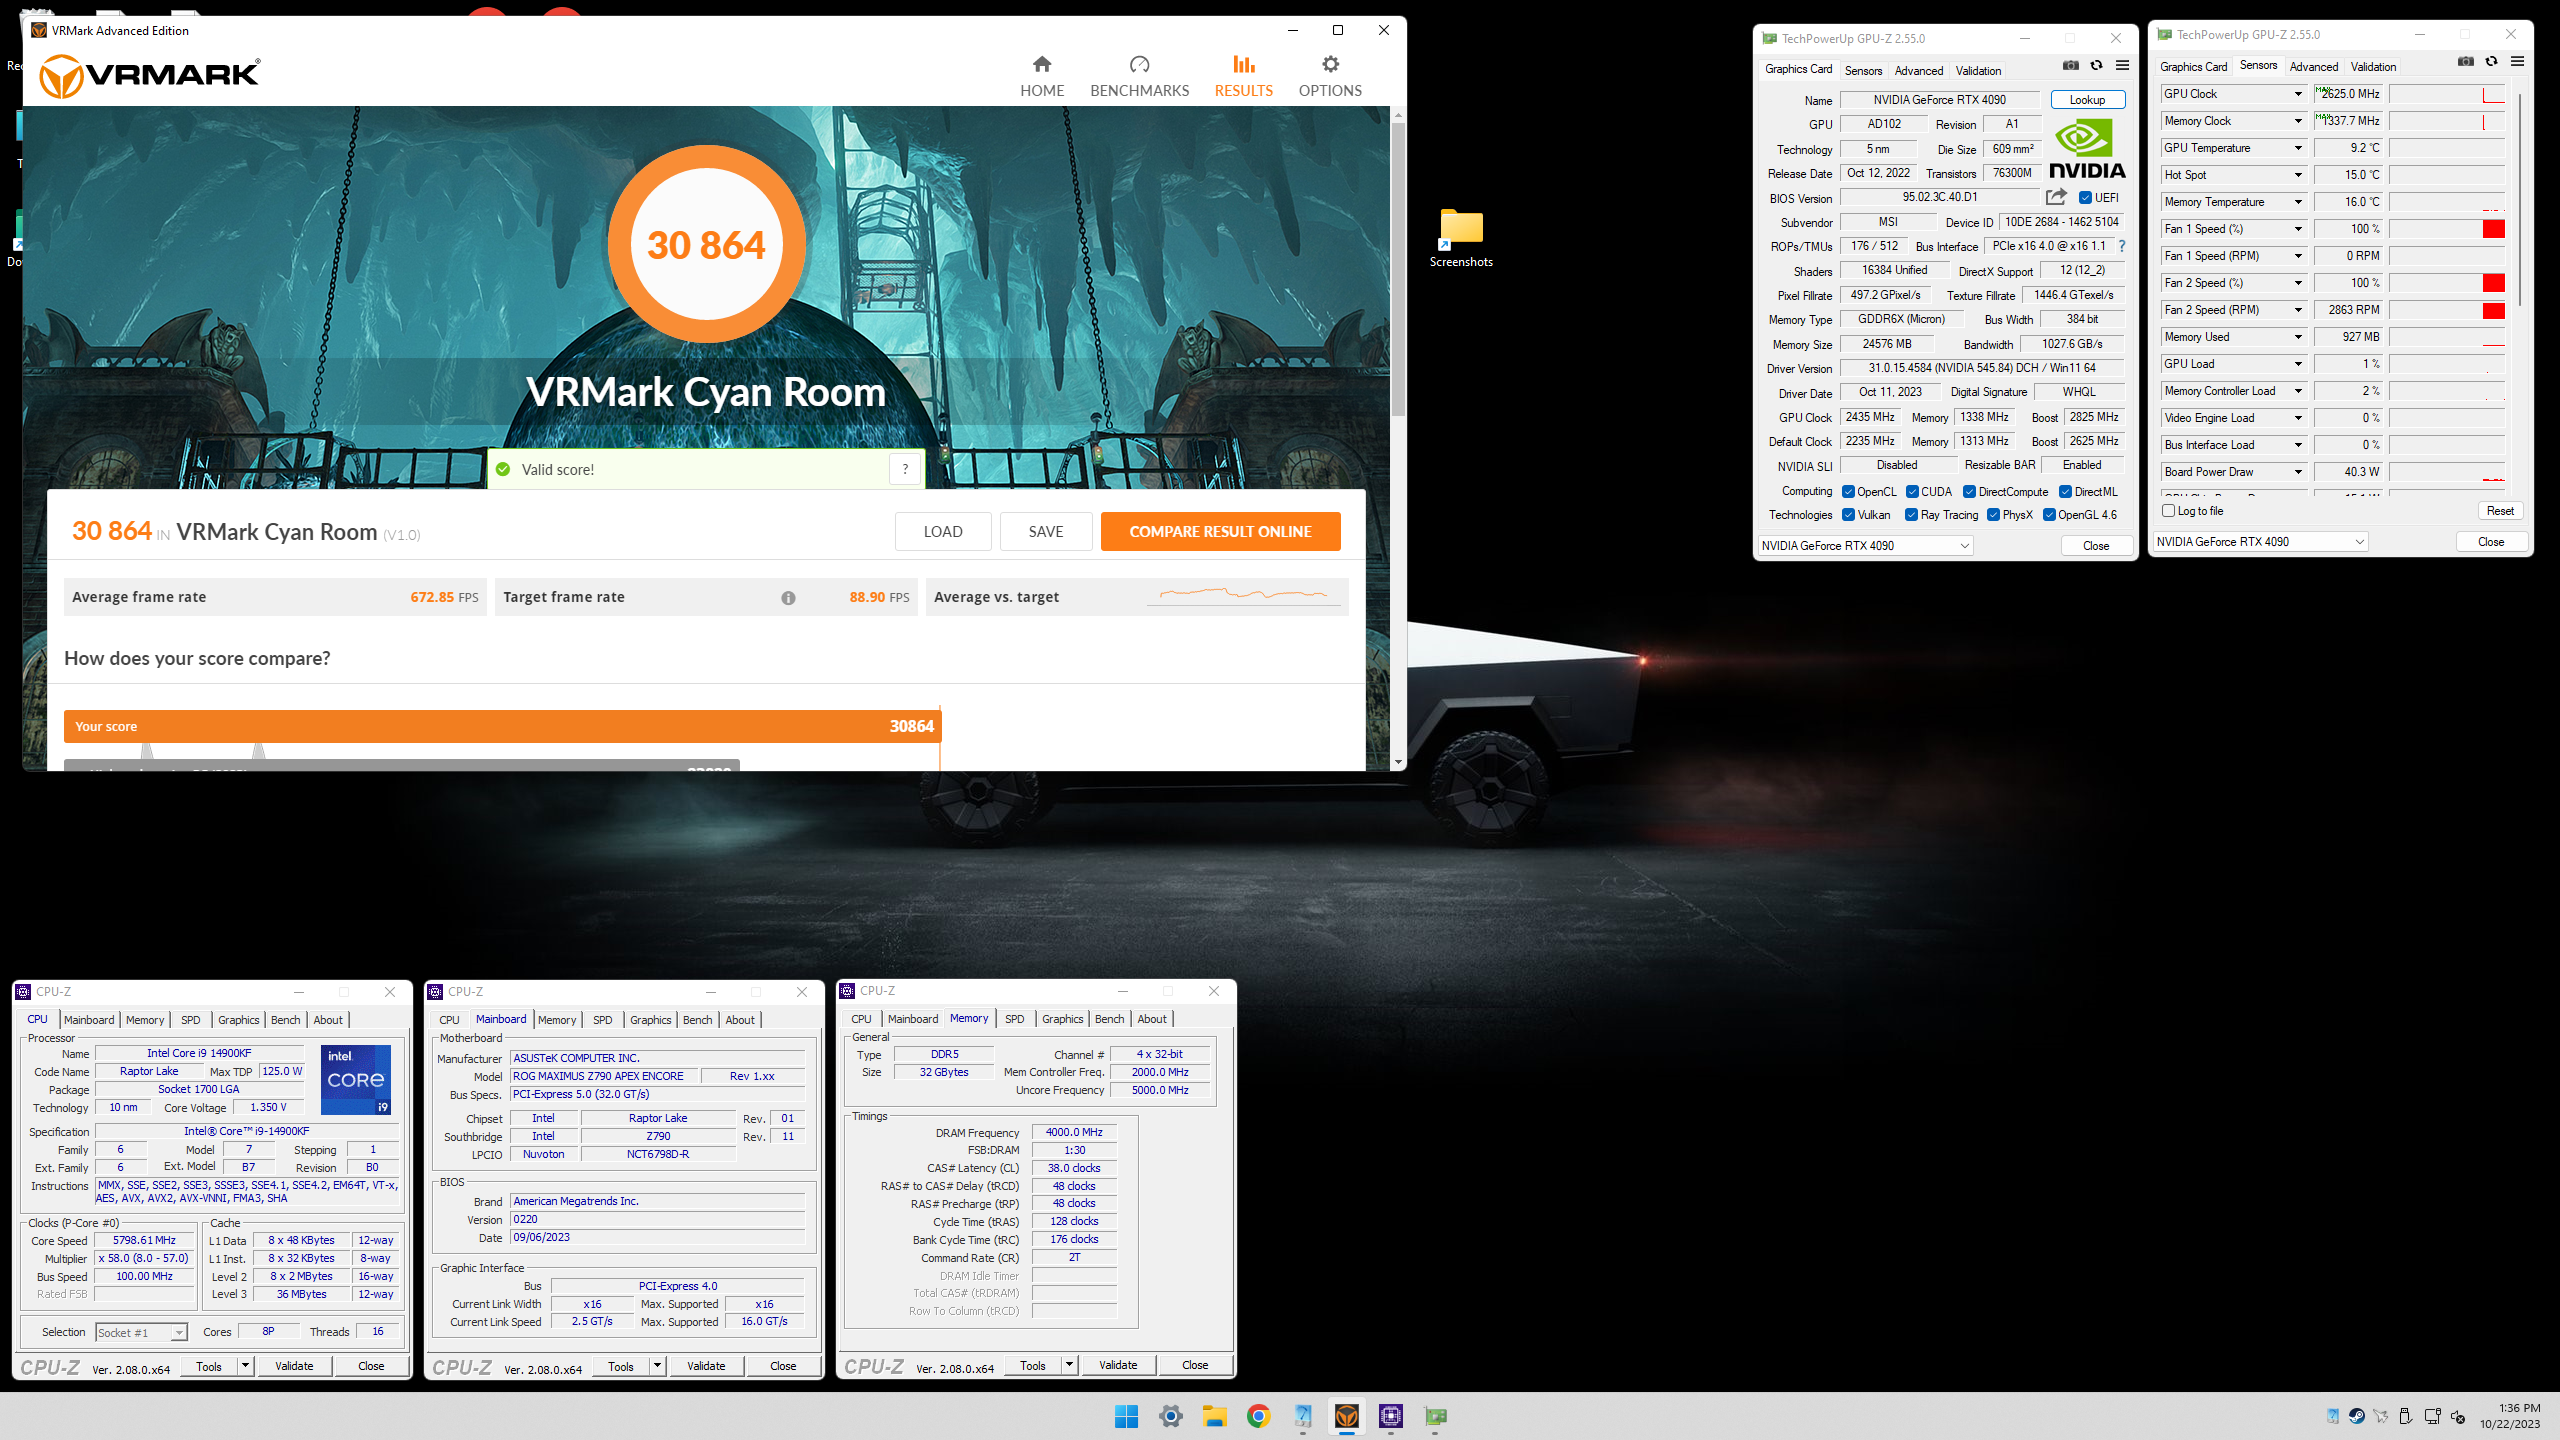Click the Lookup button in GPU-Z
Image resolution: width=2560 pixels, height=1440 pixels.
tap(2087, 100)
